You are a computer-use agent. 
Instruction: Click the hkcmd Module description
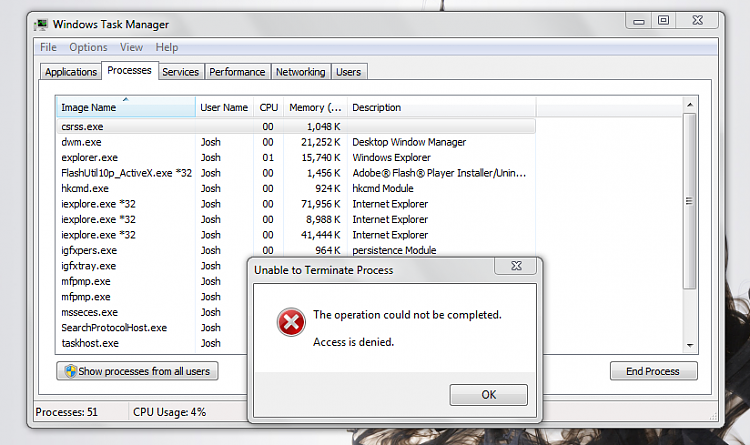tap(383, 189)
